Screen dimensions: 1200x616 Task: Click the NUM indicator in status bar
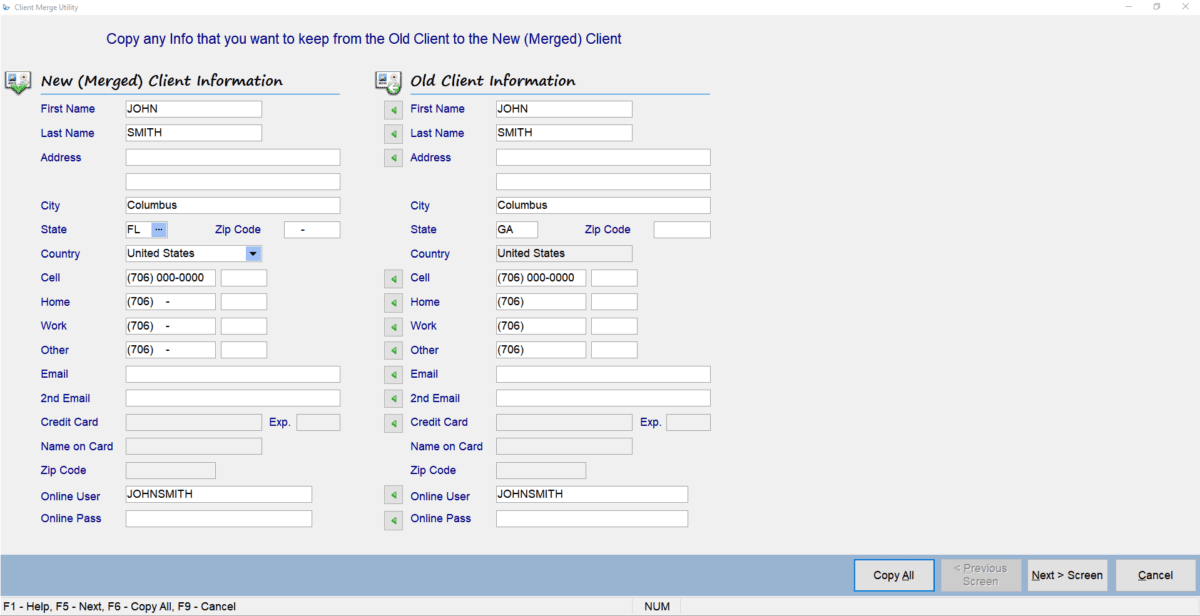(657, 606)
